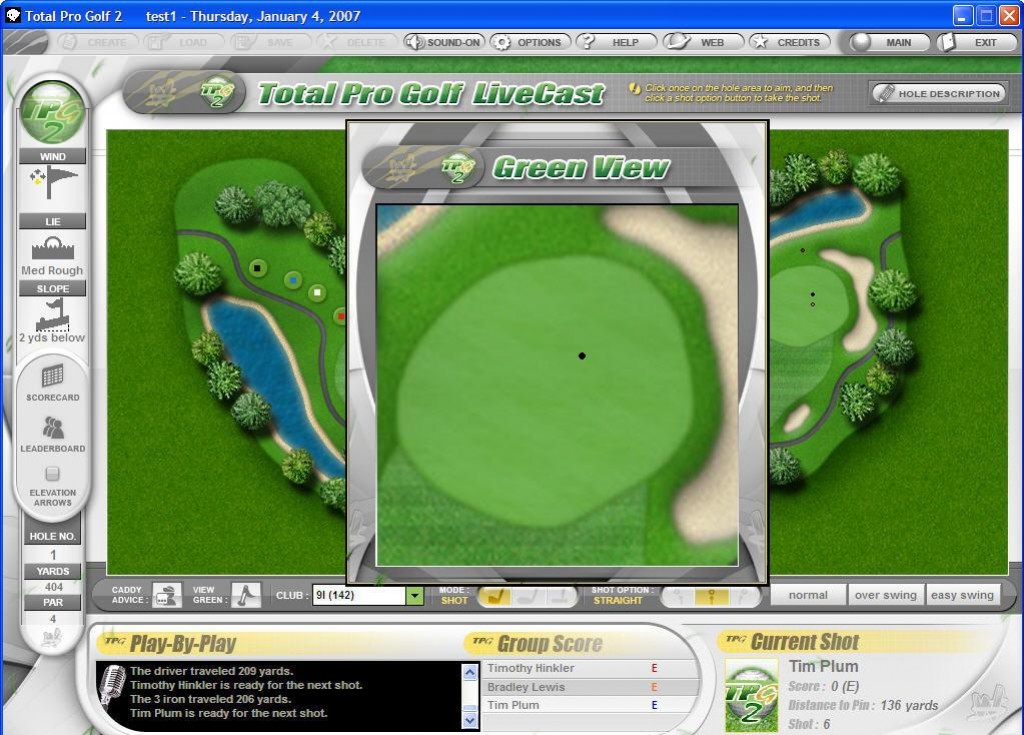The width and height of the screenshot is (1024, 735).
Task: Click the yellow hint icon beside instructions
Action: coord(634,89)
